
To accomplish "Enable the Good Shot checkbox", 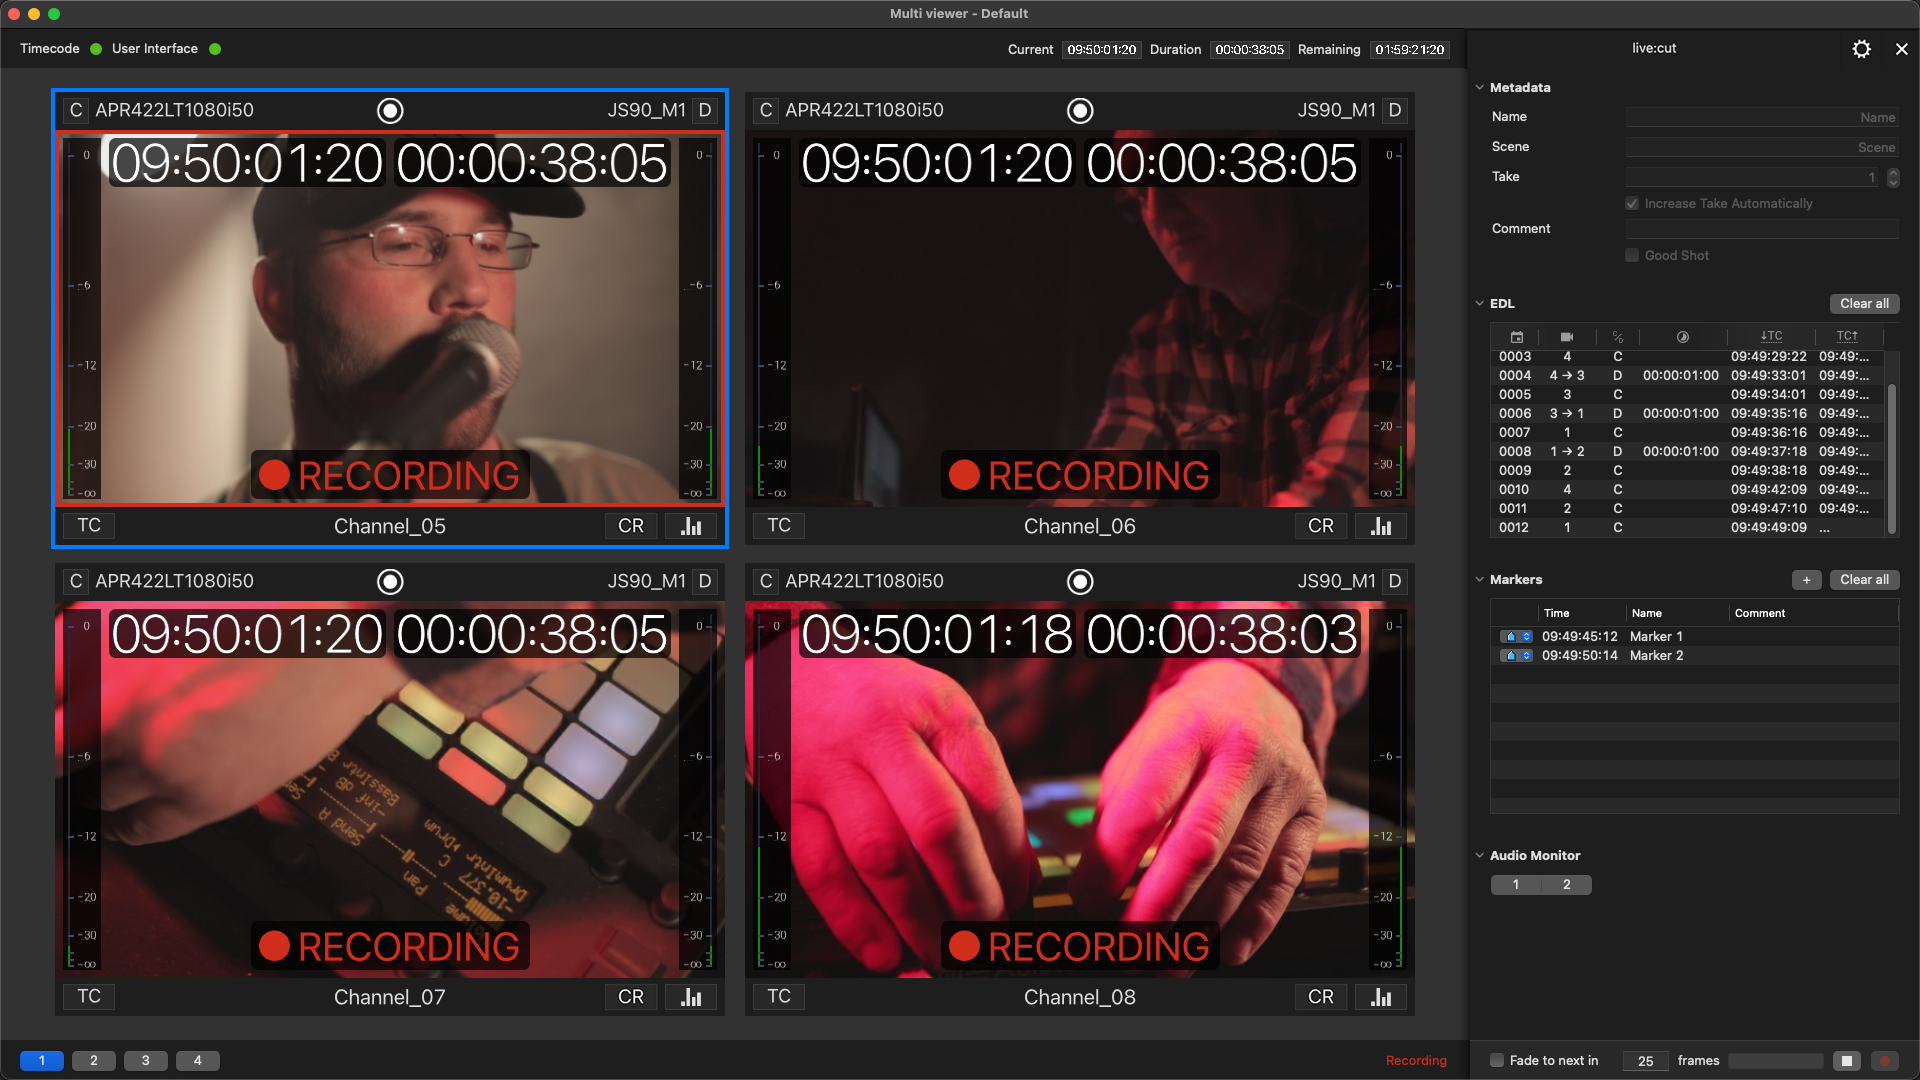I will coord(1632,256).
